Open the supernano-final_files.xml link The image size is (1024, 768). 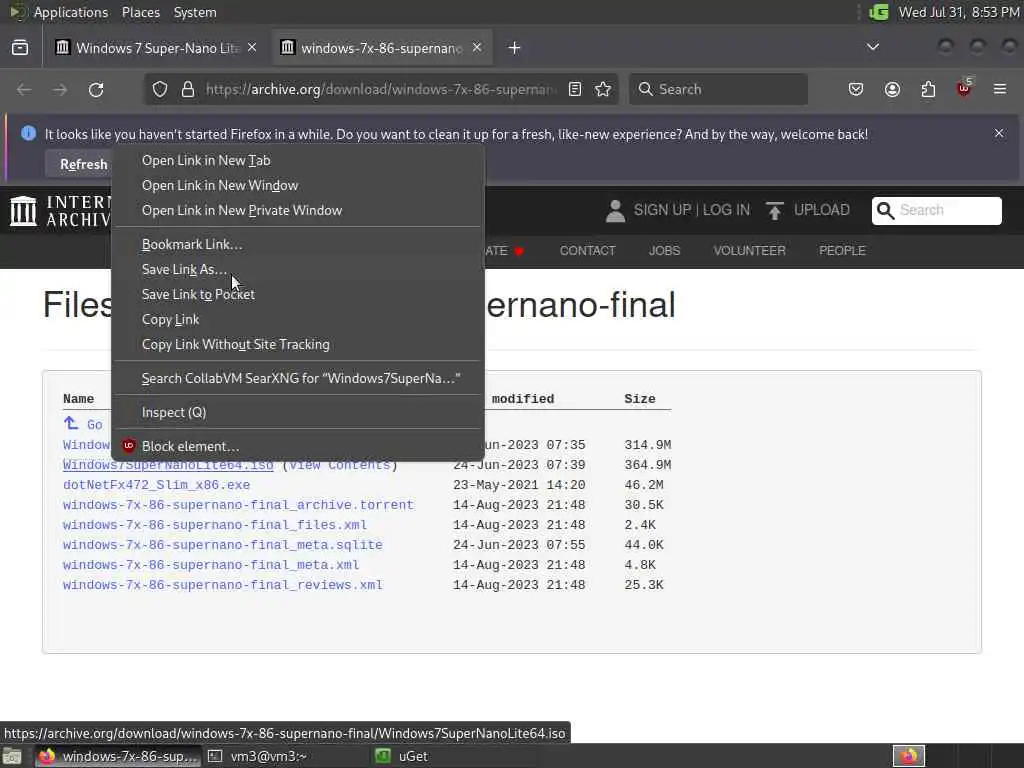[x=214, y=525]
